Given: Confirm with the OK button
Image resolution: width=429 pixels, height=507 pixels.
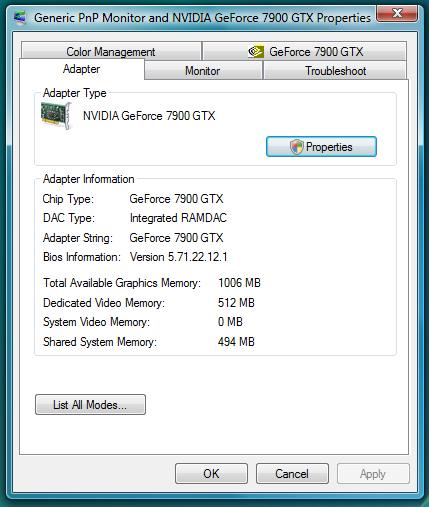Looking at the screenshot, I should pos(211,473).
